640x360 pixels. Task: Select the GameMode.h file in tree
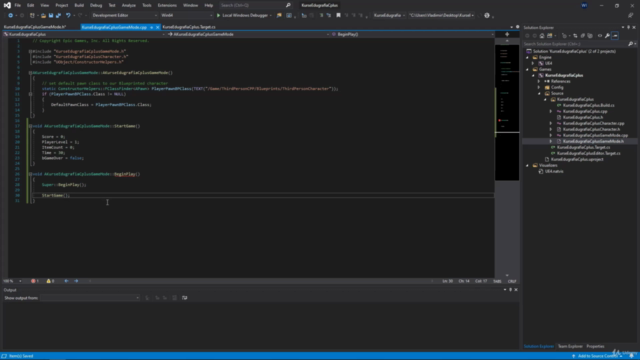pyautogui.click(x=593, y=141)
